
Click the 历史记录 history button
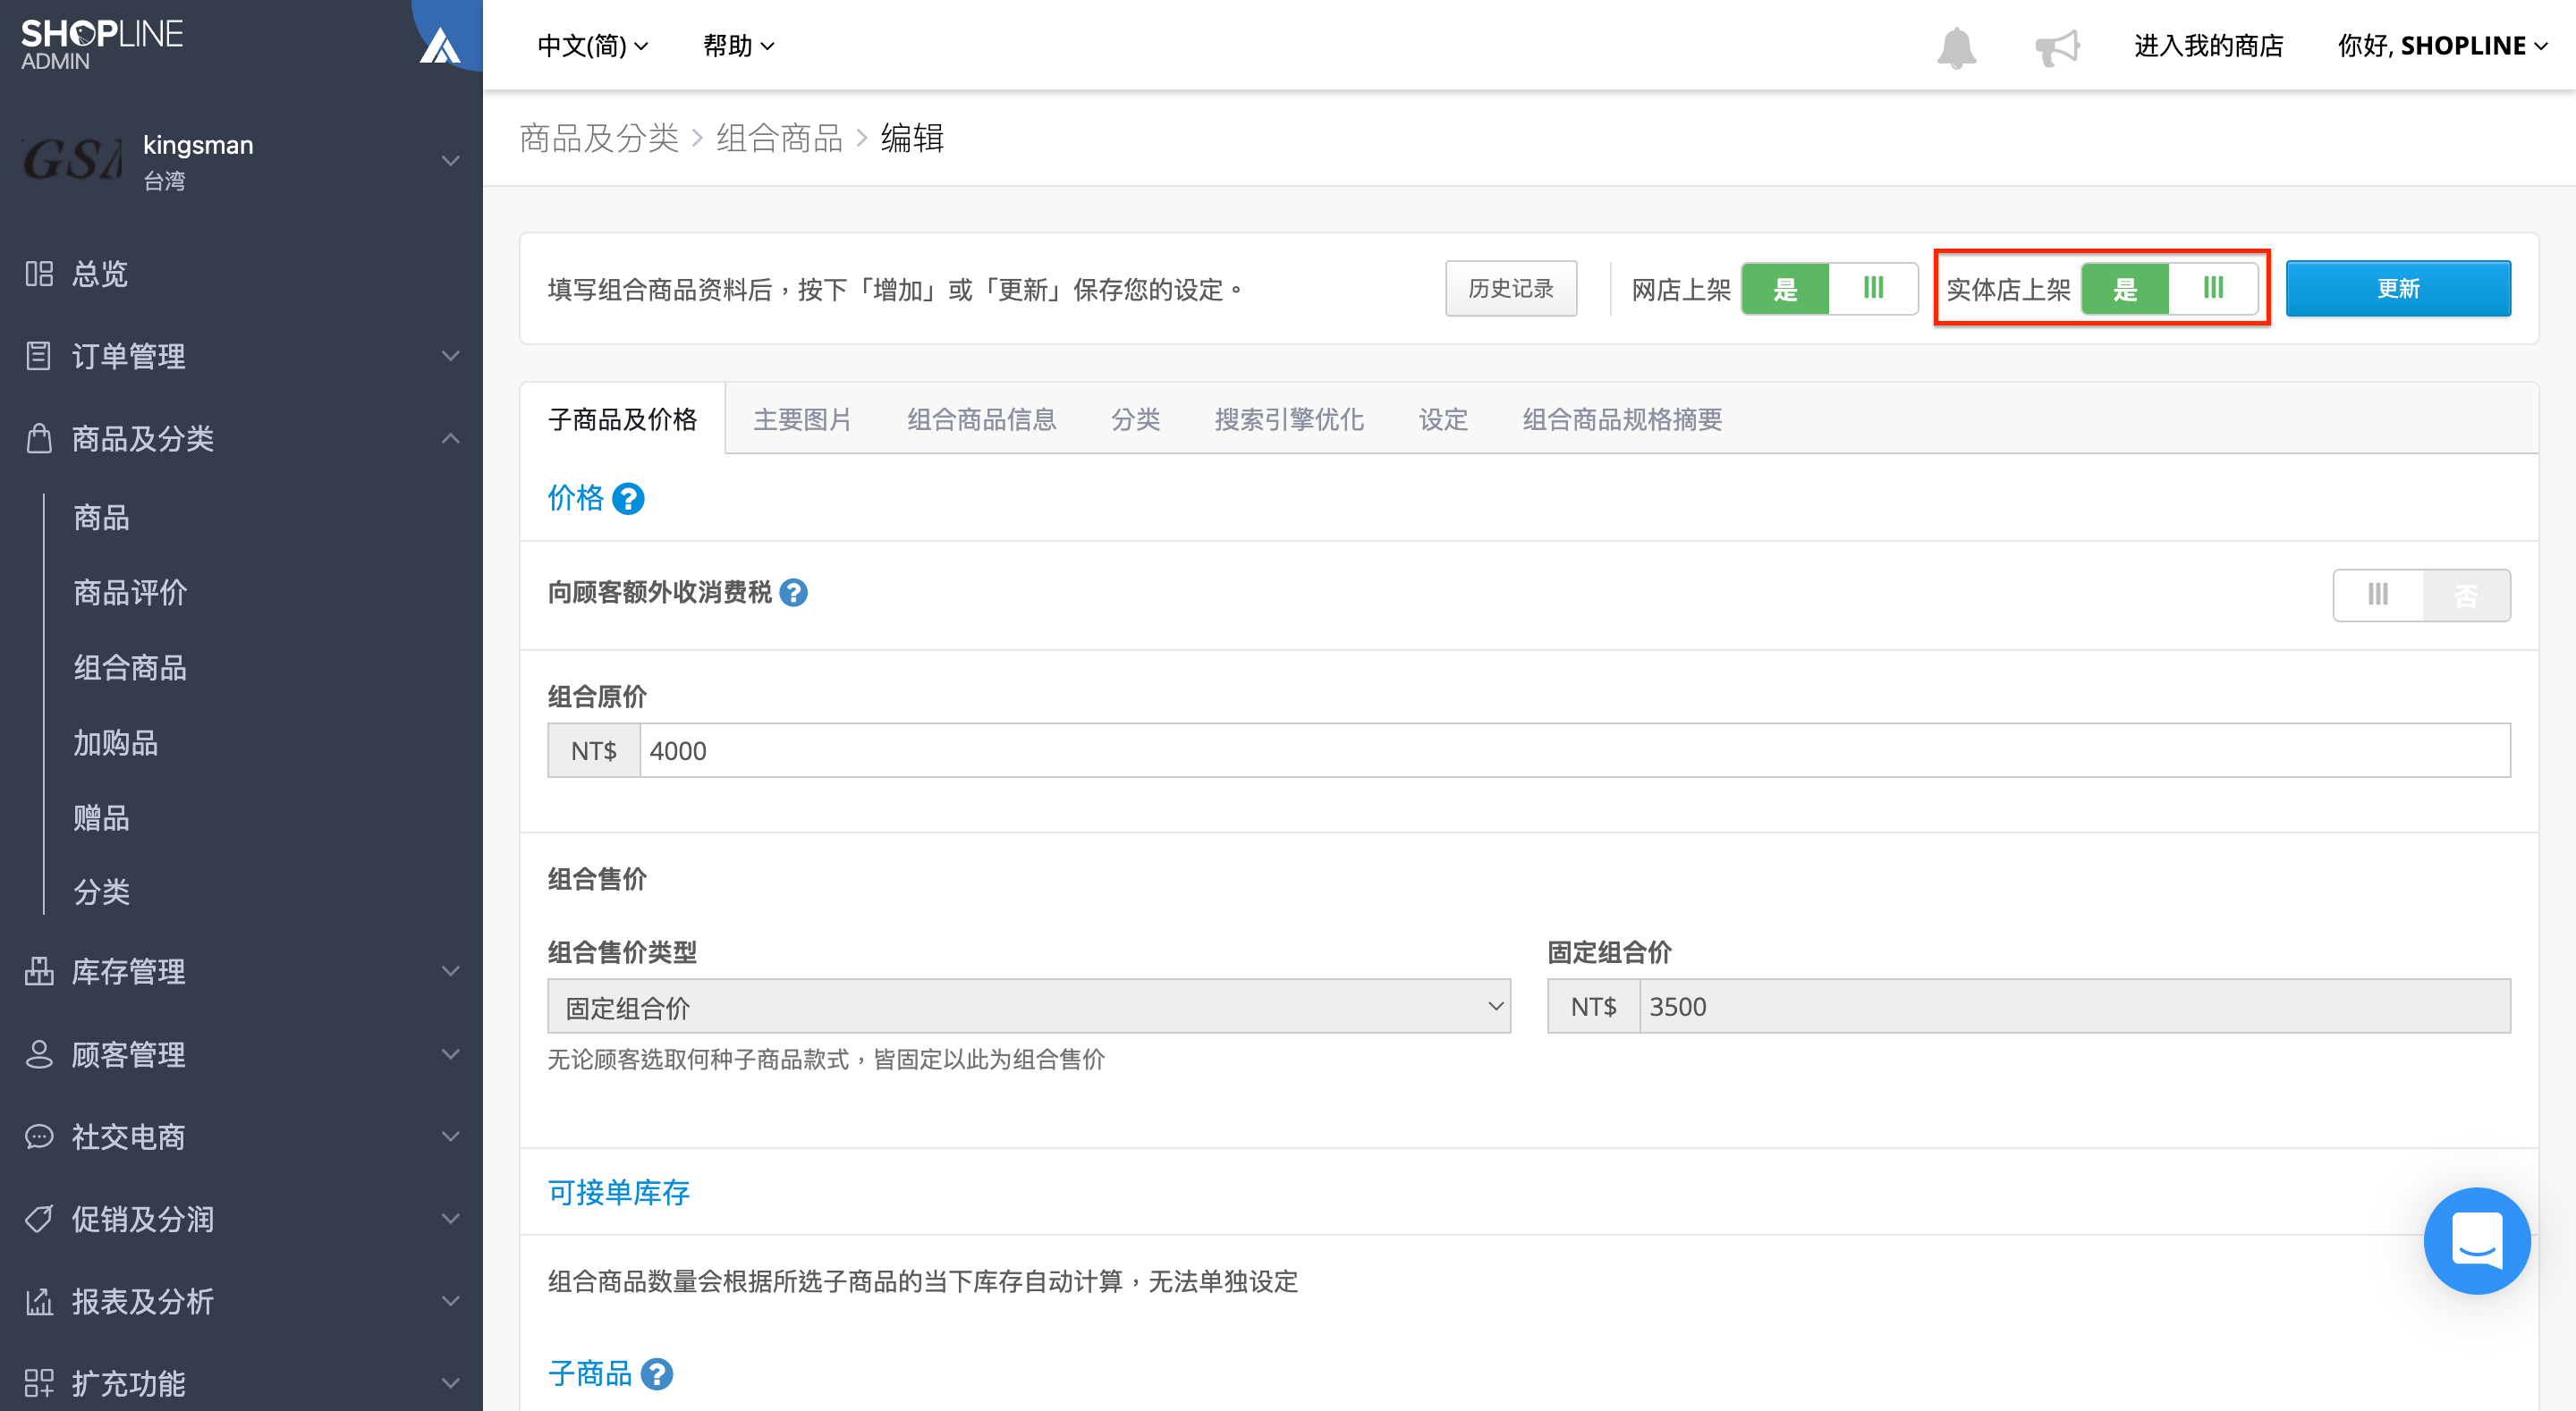click(x=1511, y=289)
